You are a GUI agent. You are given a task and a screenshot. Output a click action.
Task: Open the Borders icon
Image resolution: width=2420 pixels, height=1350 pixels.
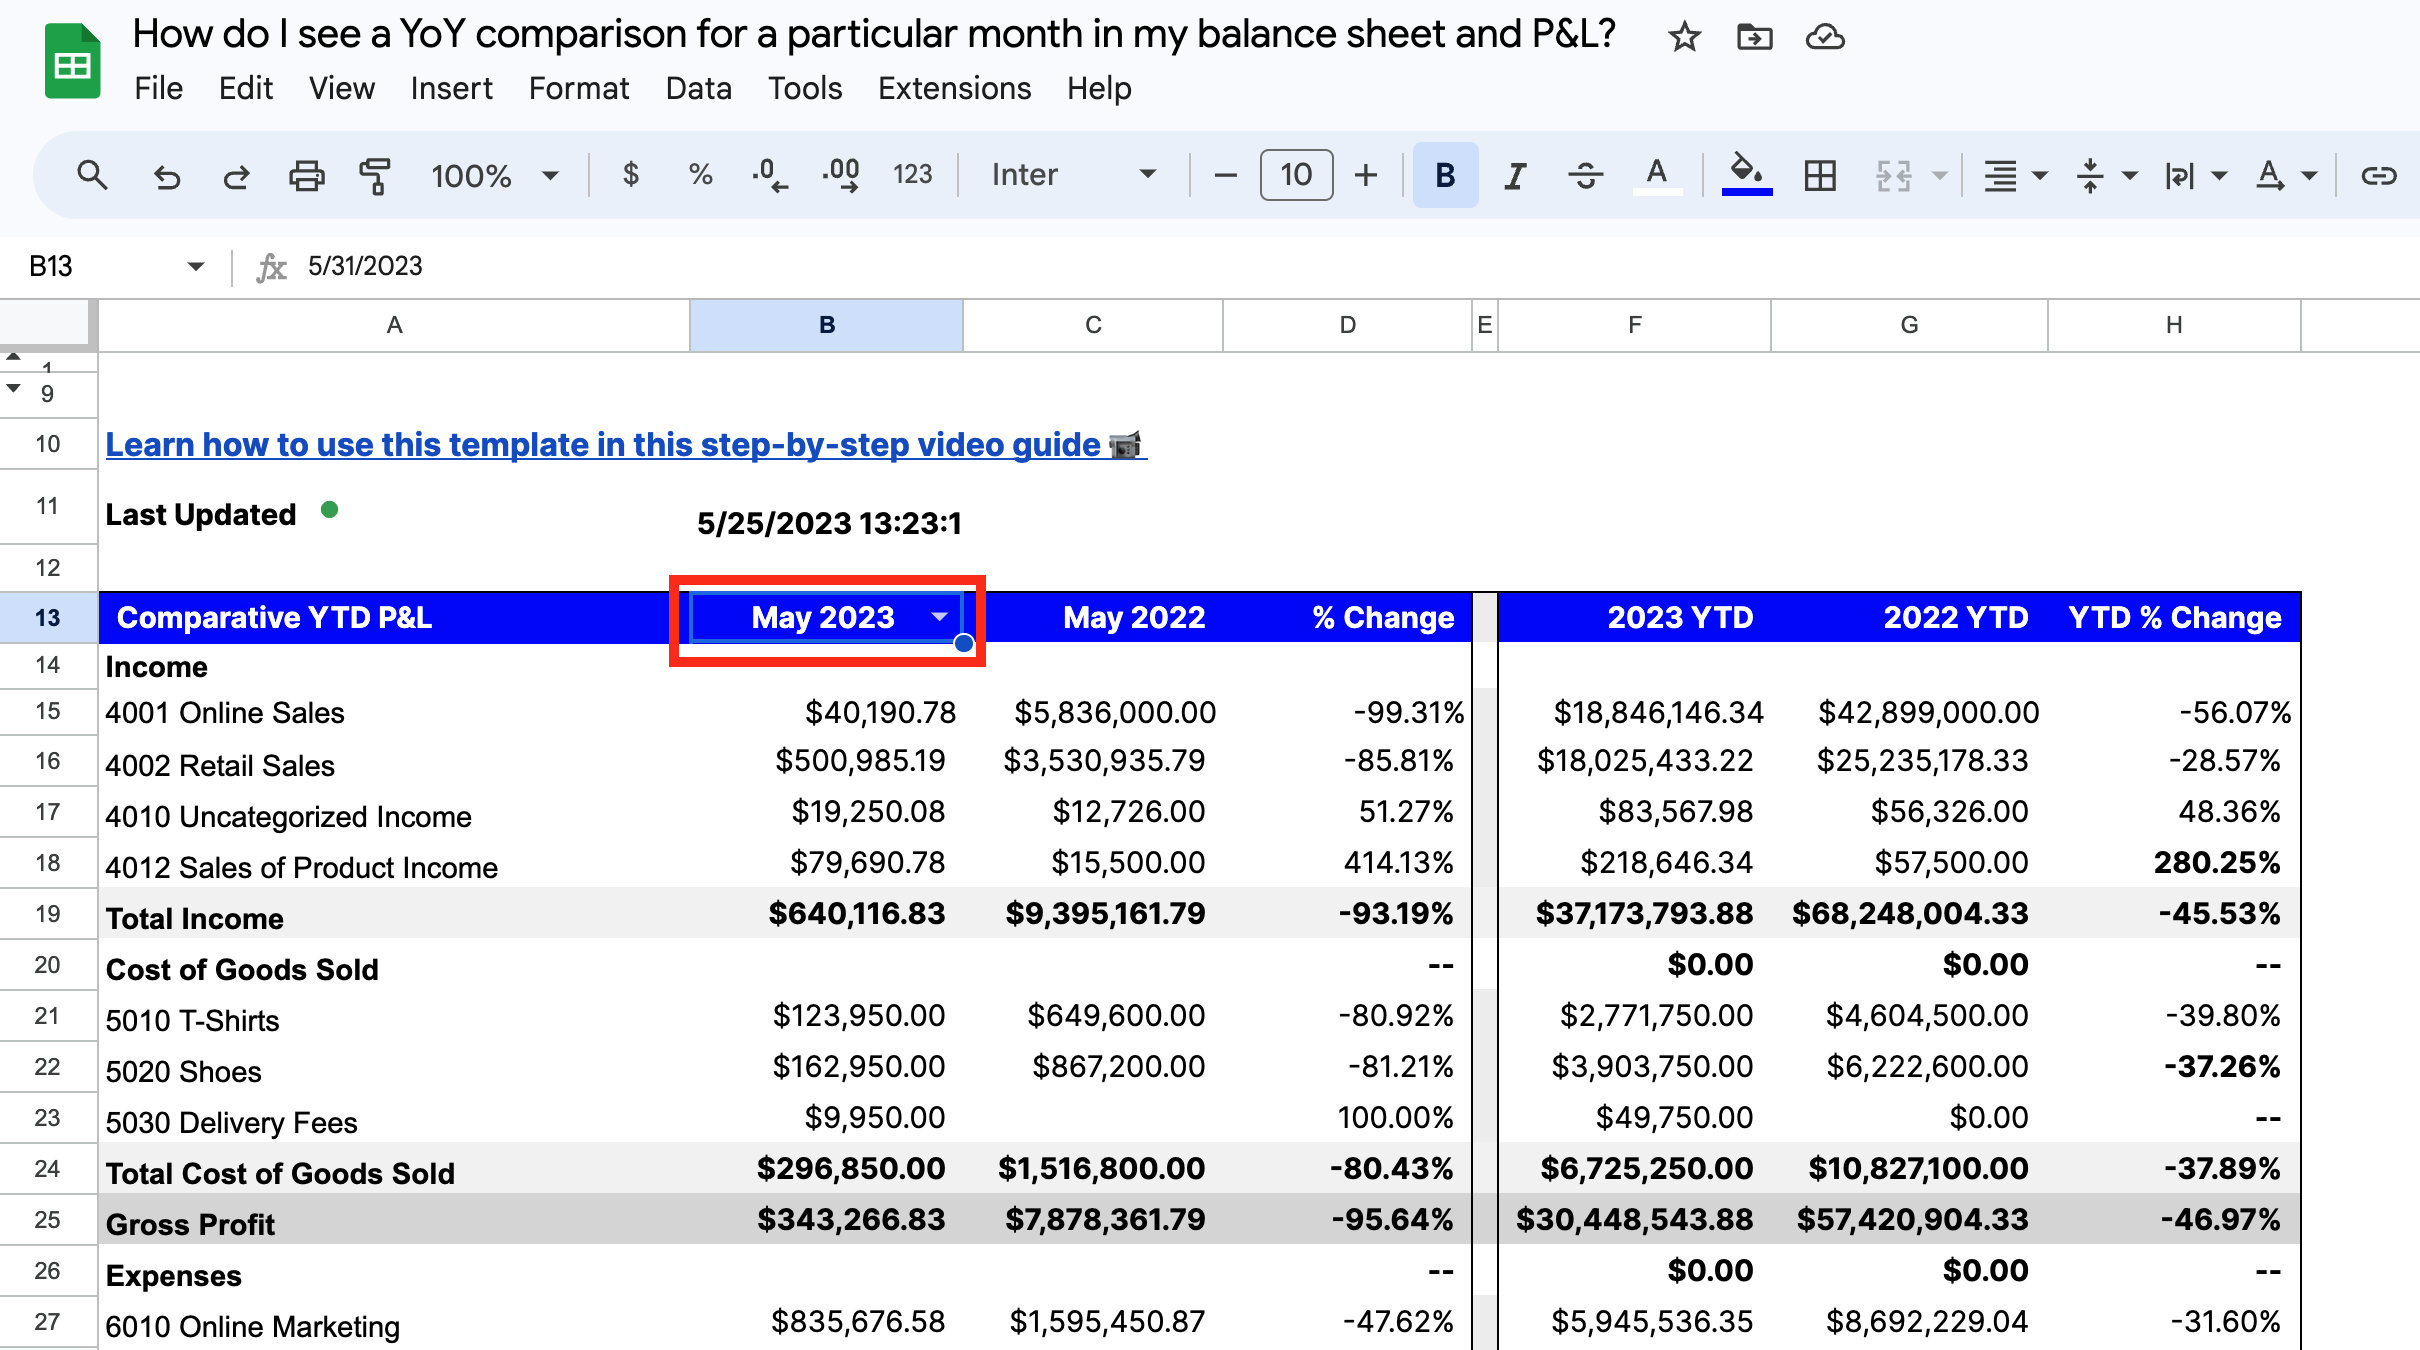pyautogui.click(x=1819, y=175)
